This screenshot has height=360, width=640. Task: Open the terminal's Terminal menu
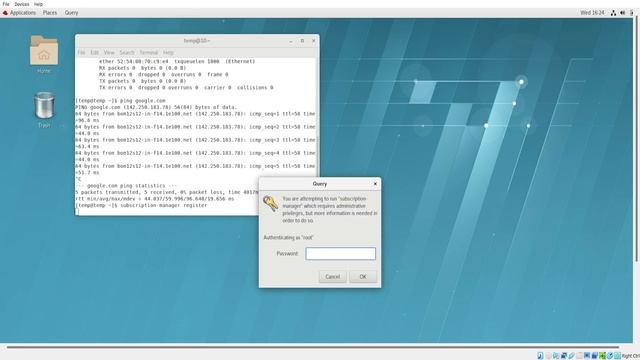(149, 53)
